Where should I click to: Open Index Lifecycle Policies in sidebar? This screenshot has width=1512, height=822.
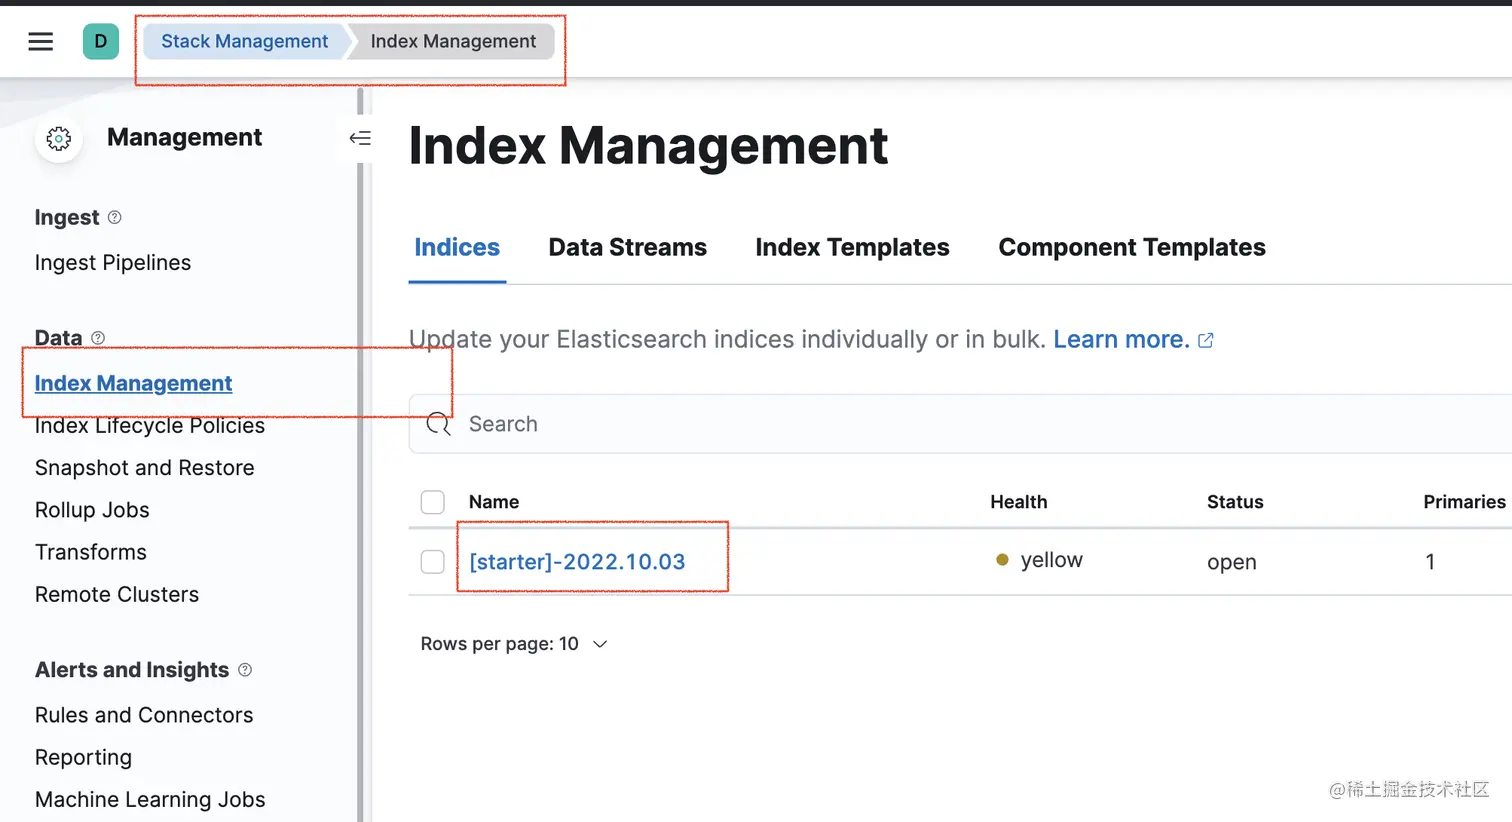(150, 426)
